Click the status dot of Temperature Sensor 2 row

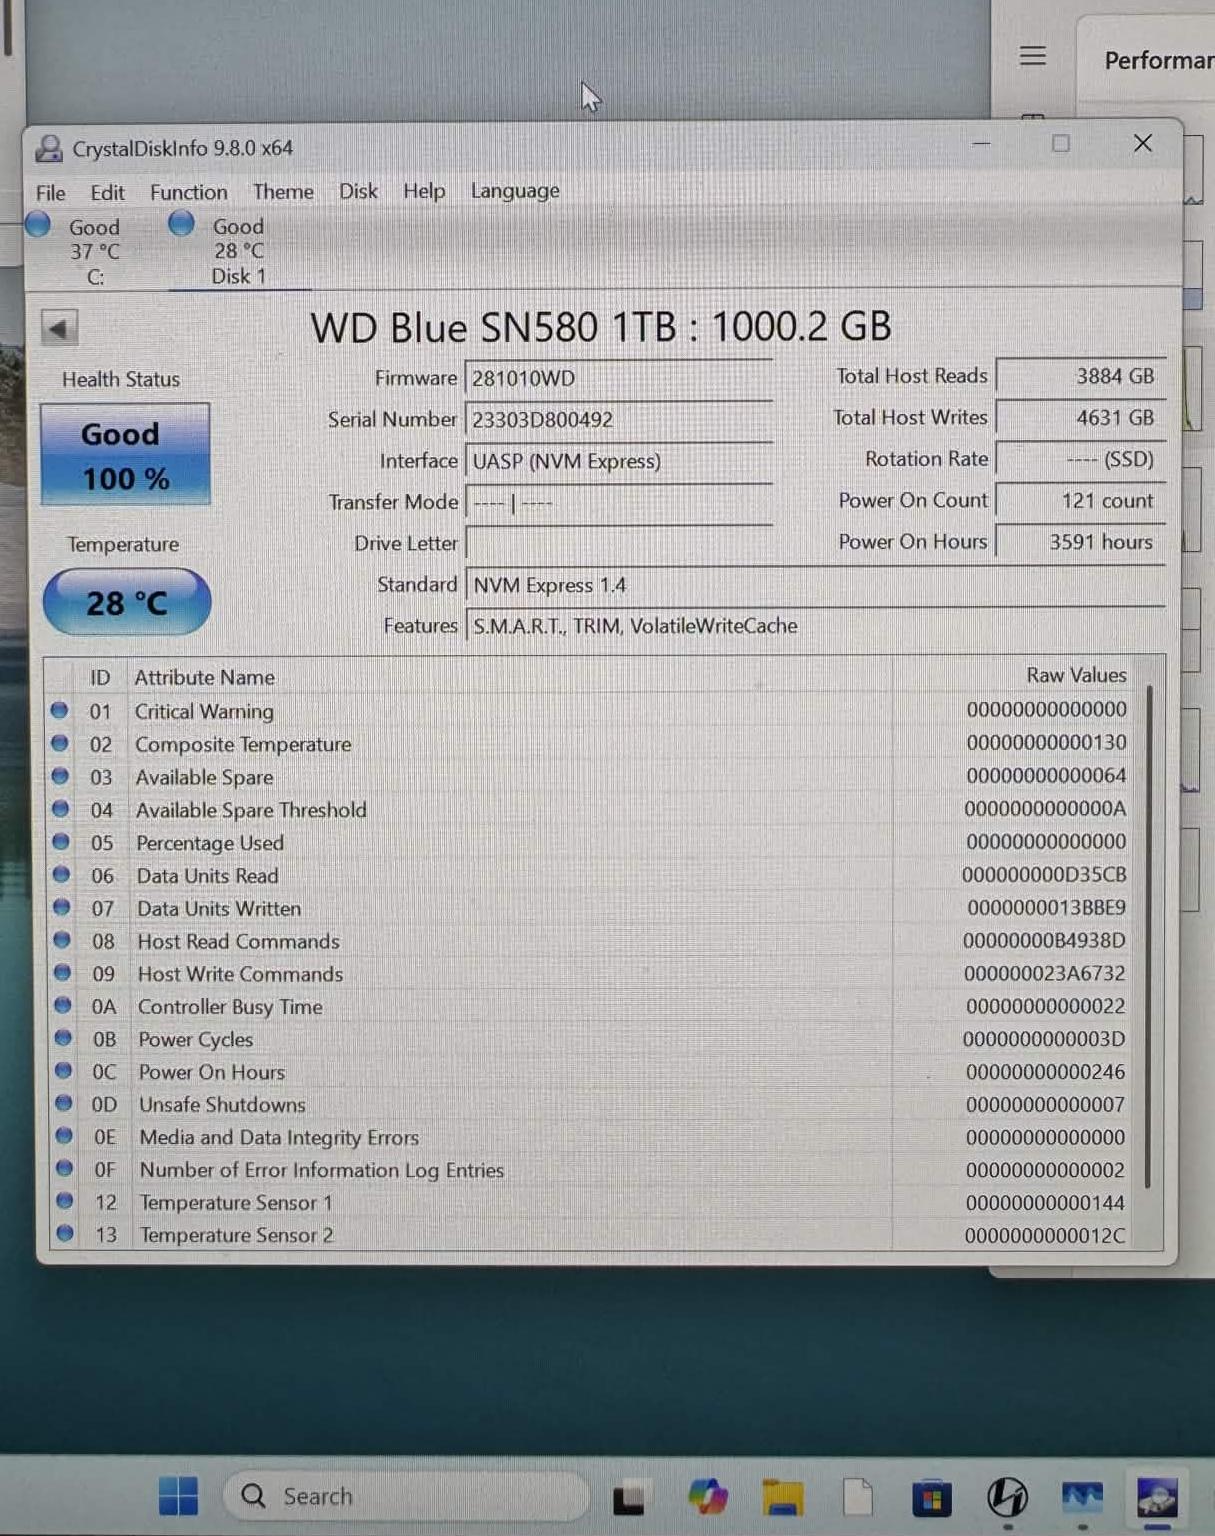pyautogui.click(x=65, y=1233)
